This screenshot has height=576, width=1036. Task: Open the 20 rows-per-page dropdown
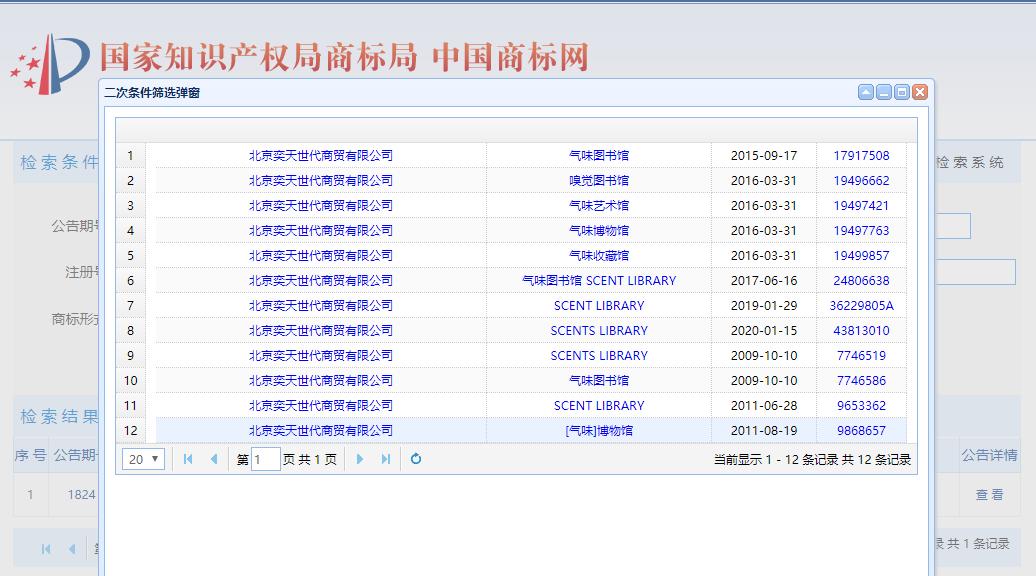(143, 459)
